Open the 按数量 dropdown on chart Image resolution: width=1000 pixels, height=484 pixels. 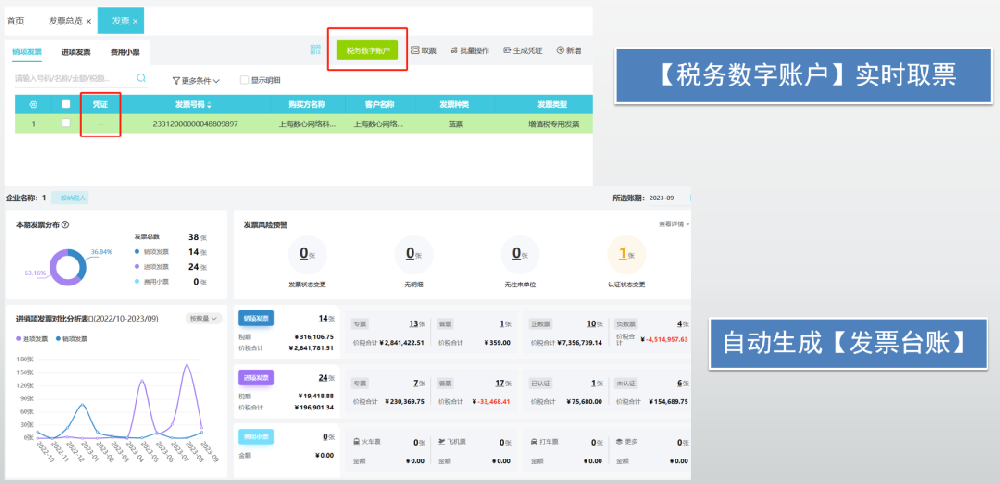(x=204, y=318)
